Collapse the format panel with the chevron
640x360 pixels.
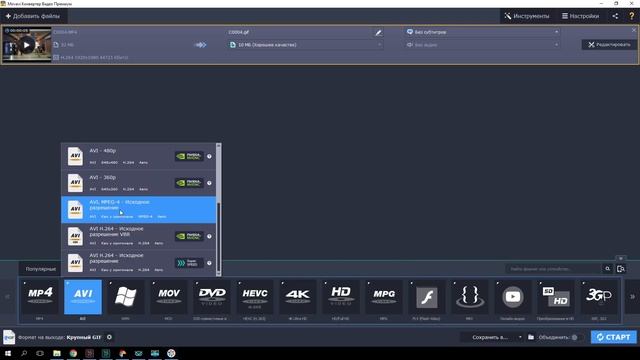620,258
